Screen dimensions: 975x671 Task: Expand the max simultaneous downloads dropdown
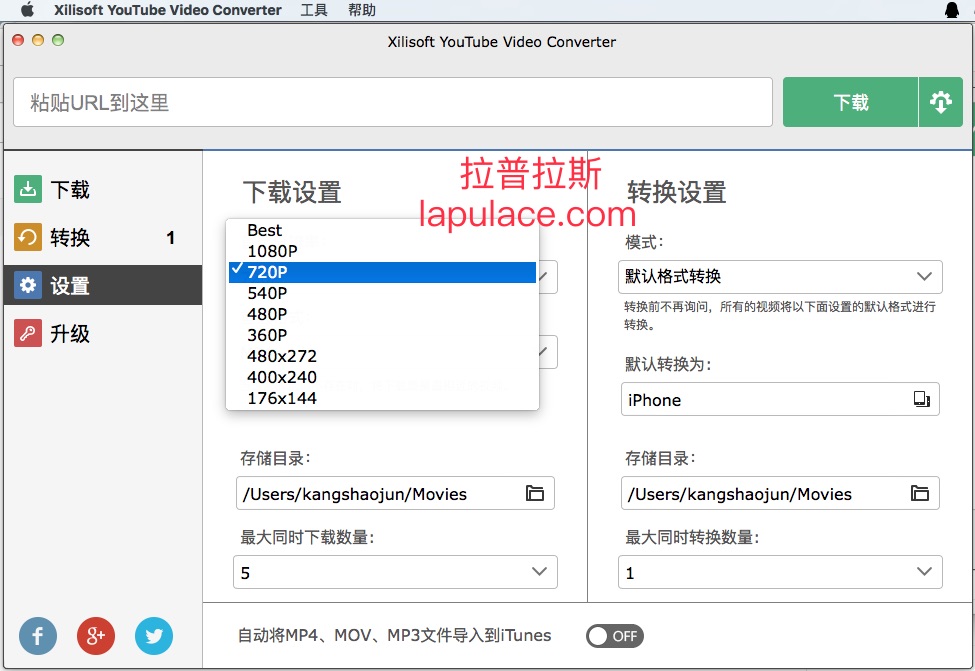click(395, 572)
